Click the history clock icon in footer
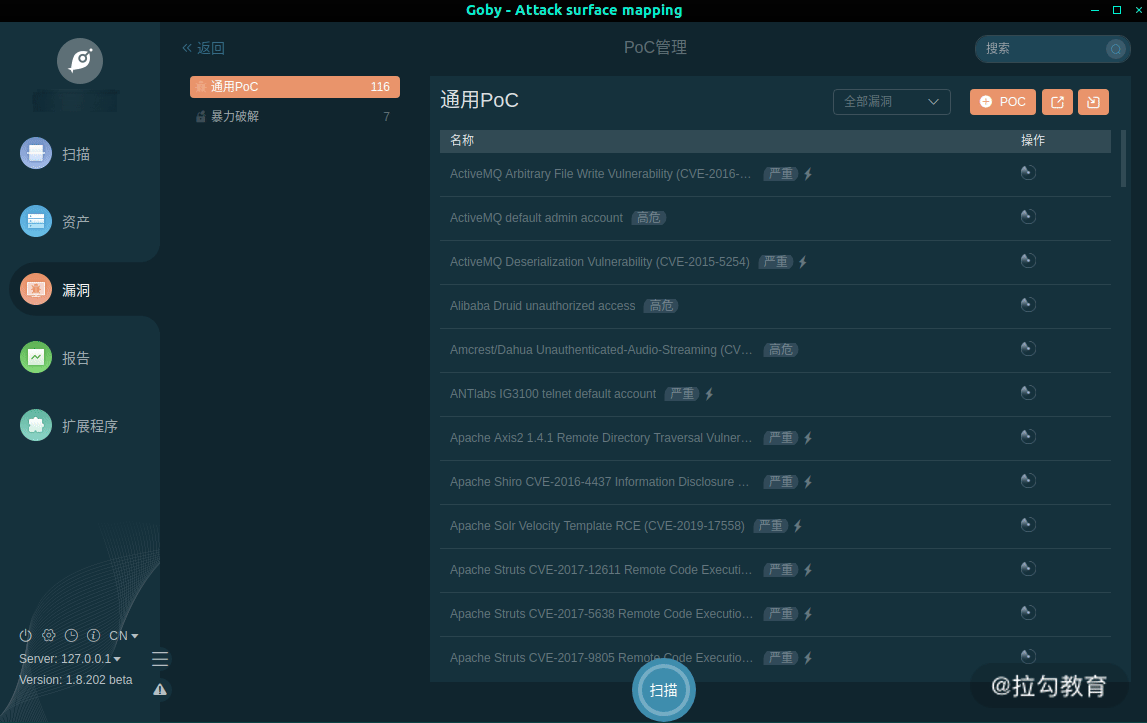Screen dimensions: 1147x723 click(x=71, y=635)
